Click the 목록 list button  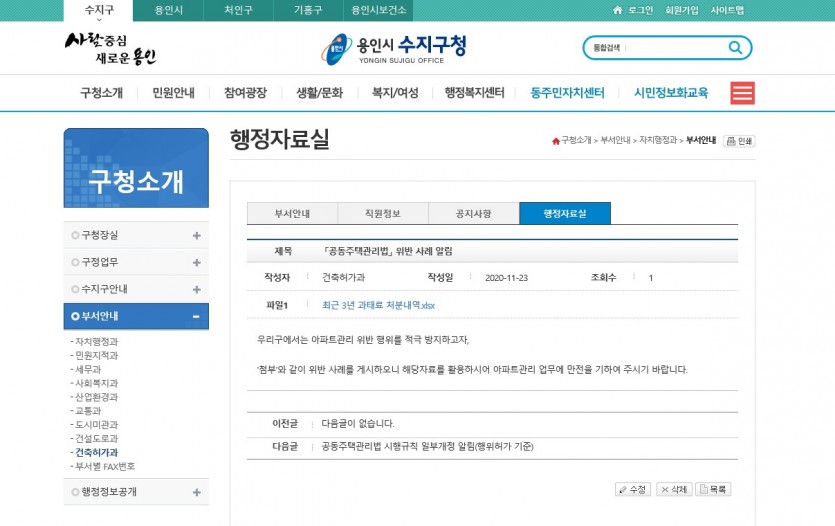(x=714, y=489)
